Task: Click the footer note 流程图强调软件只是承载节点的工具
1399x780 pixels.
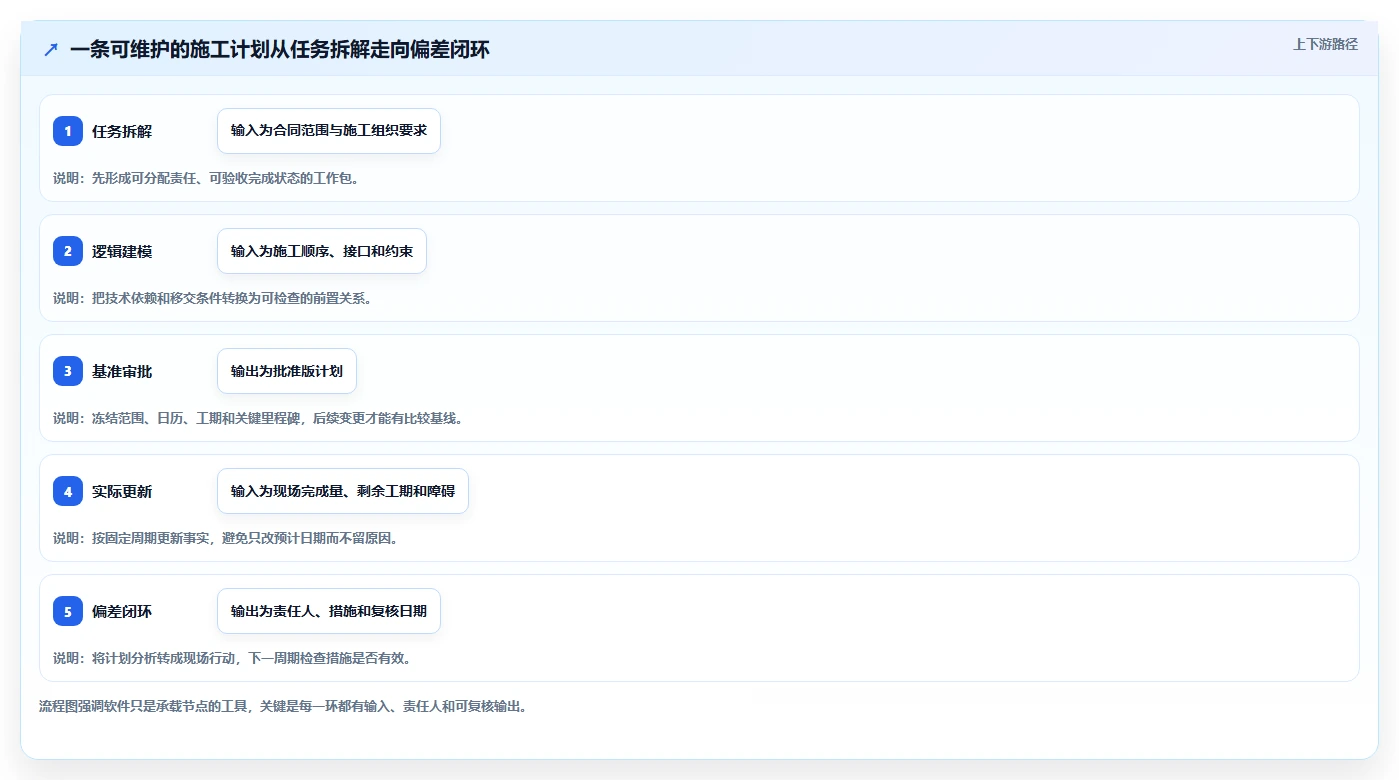Action: click(x=283, y=706)
